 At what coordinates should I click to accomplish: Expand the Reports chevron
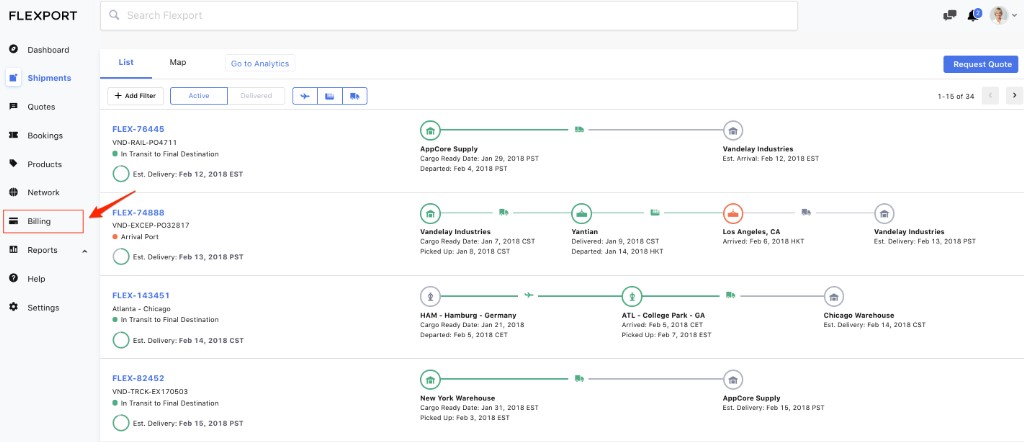click(x=84, y=251)
